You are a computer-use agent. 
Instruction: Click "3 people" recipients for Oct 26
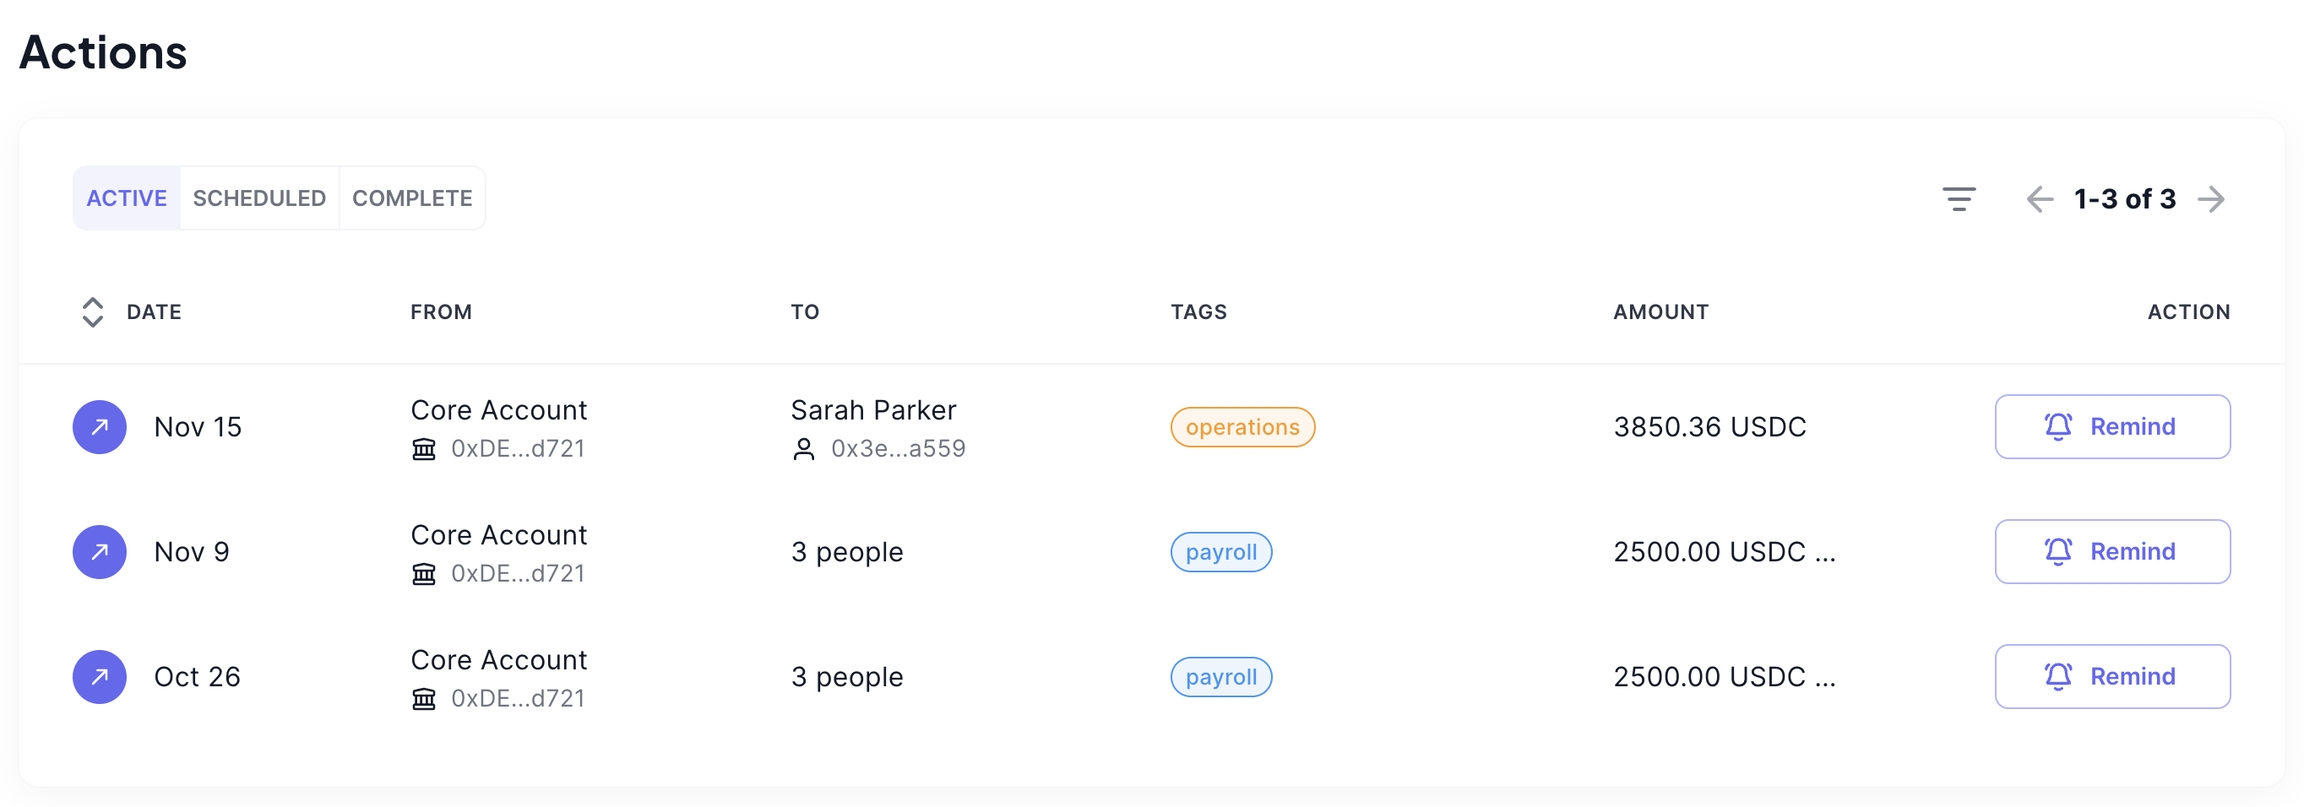click(x=847, y=677)
